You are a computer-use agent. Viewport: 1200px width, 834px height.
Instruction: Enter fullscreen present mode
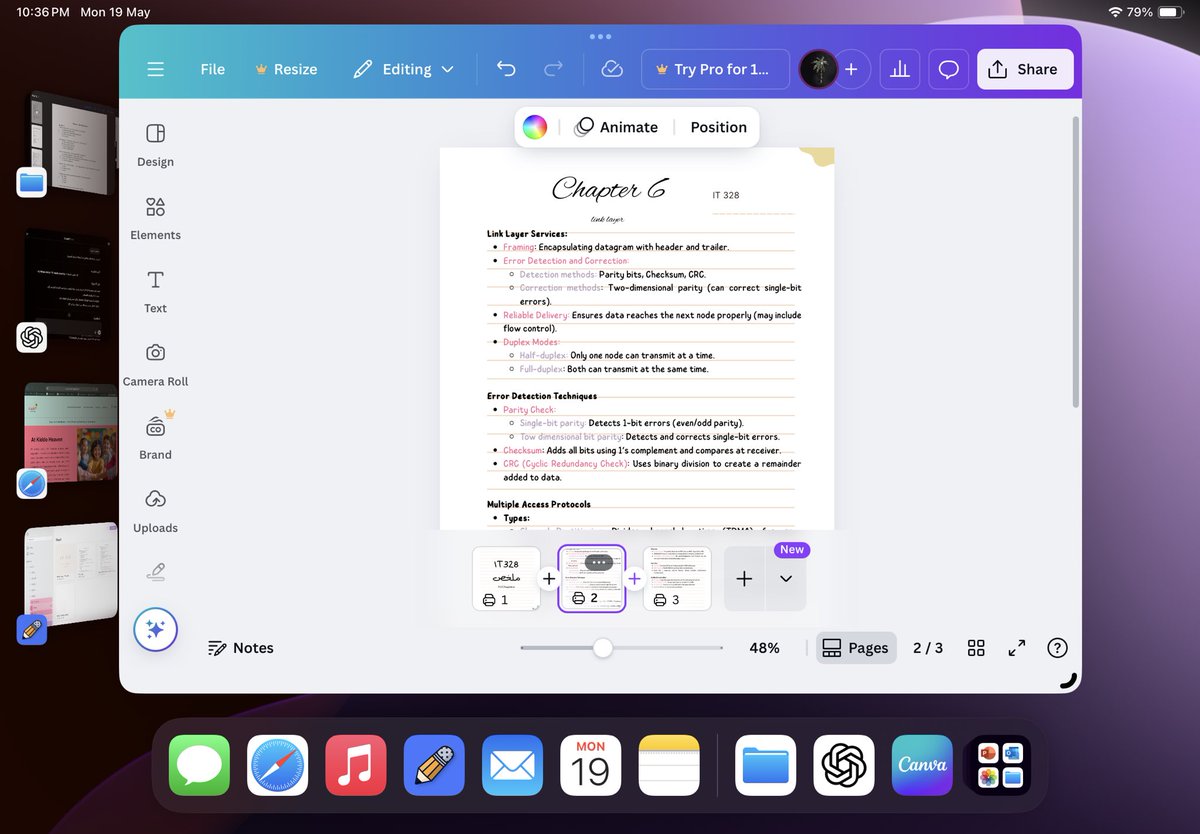tap(1017, 648)
